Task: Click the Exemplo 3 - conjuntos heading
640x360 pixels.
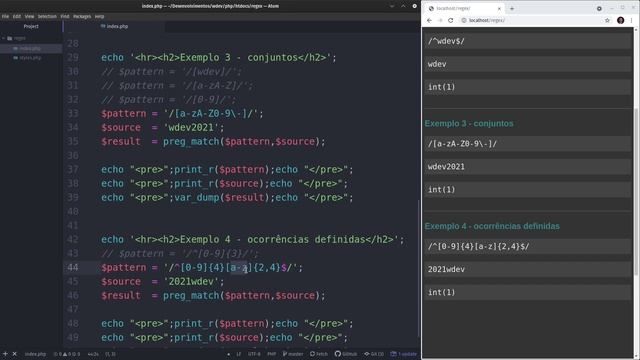Action: pyautogui.click(x=469, y=123)
